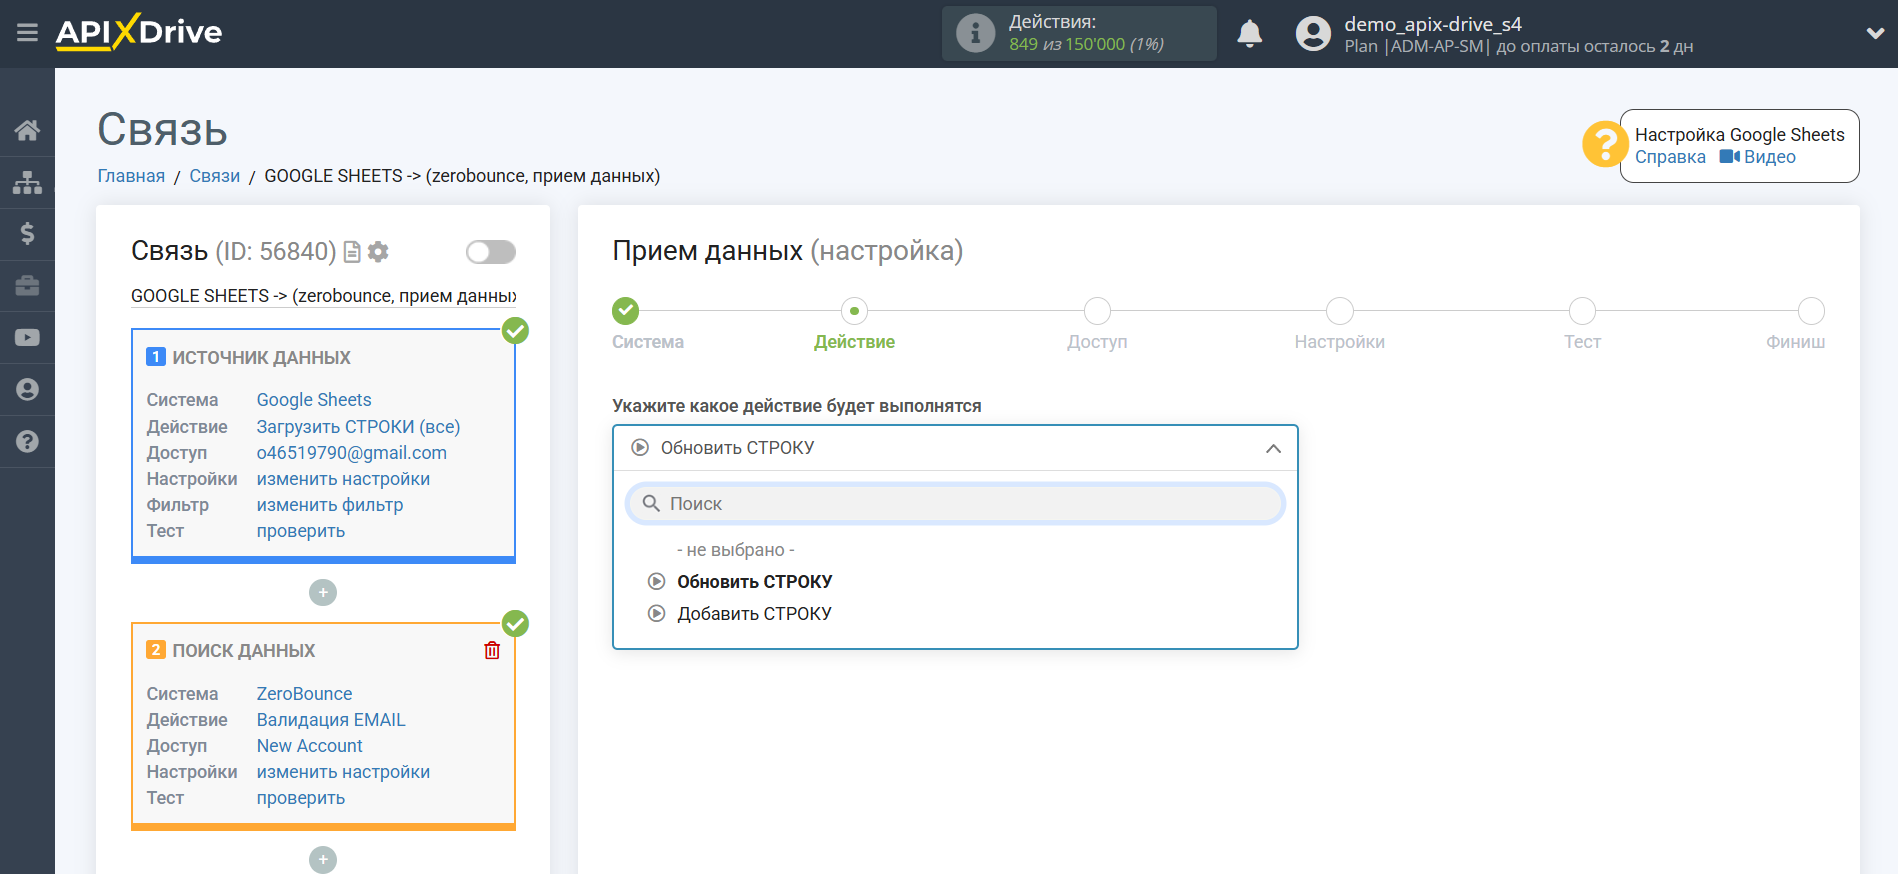Viewport: 1898px width, 874px height.
Task: Click the Справка help link
Action: coord(1670,157)
